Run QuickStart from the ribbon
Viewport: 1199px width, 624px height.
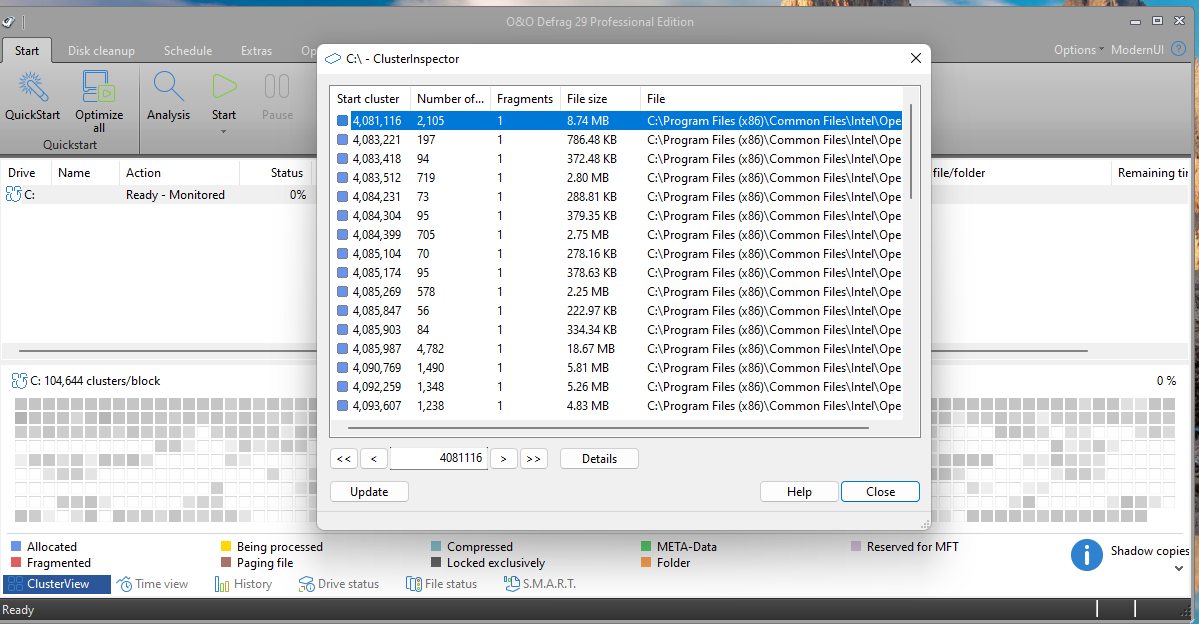32,97
